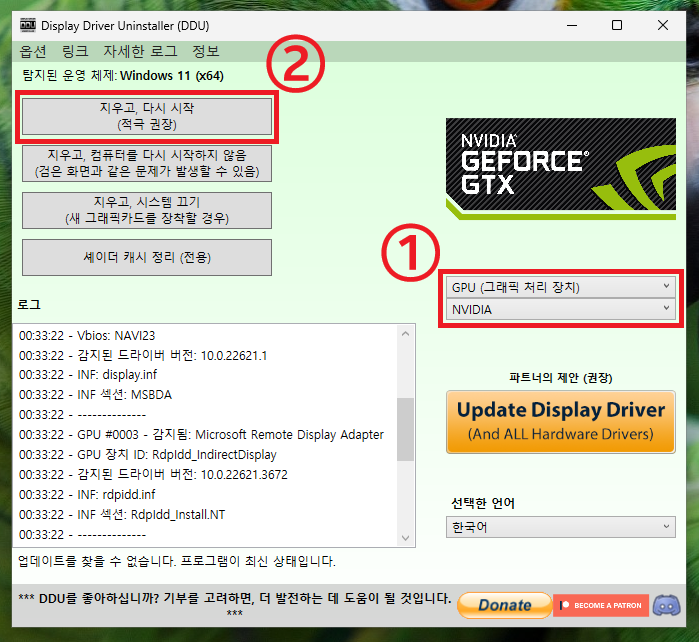699x642 pixels.
Task: Maximize the DDU window
Action: [x=617, y=25]
